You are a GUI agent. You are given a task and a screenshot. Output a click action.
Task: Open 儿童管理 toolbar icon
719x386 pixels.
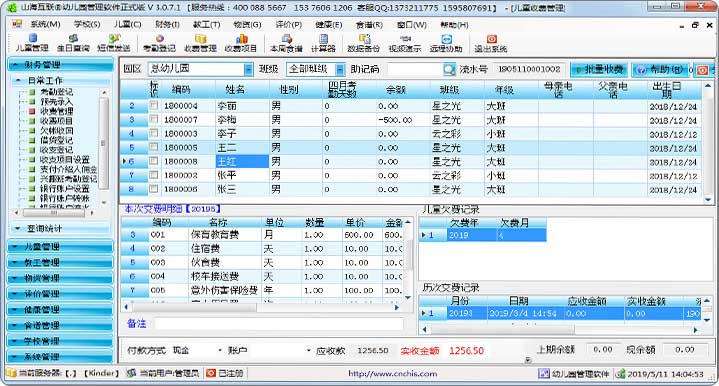(x=32, y=43)
